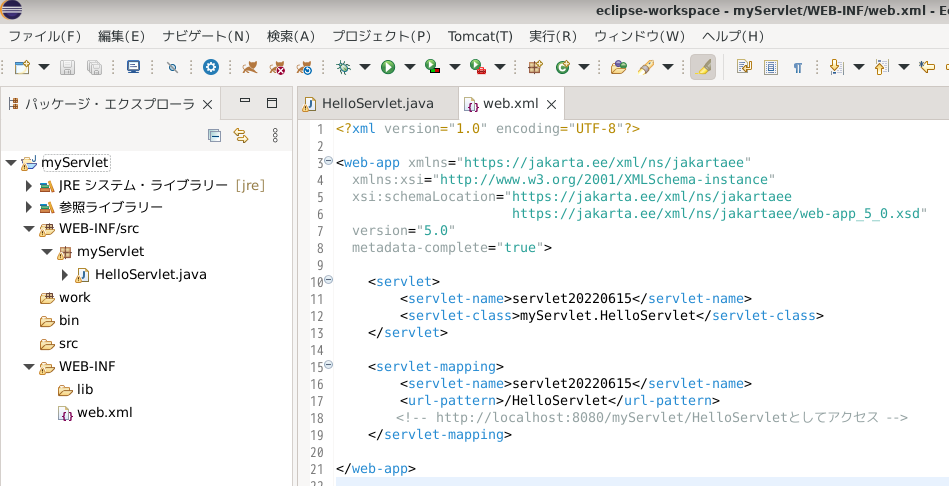Image resolution: width=949 pixels, height=486 pixels.
Task: Open the 編集(E) menu
Action: click(x=122, y=36)
